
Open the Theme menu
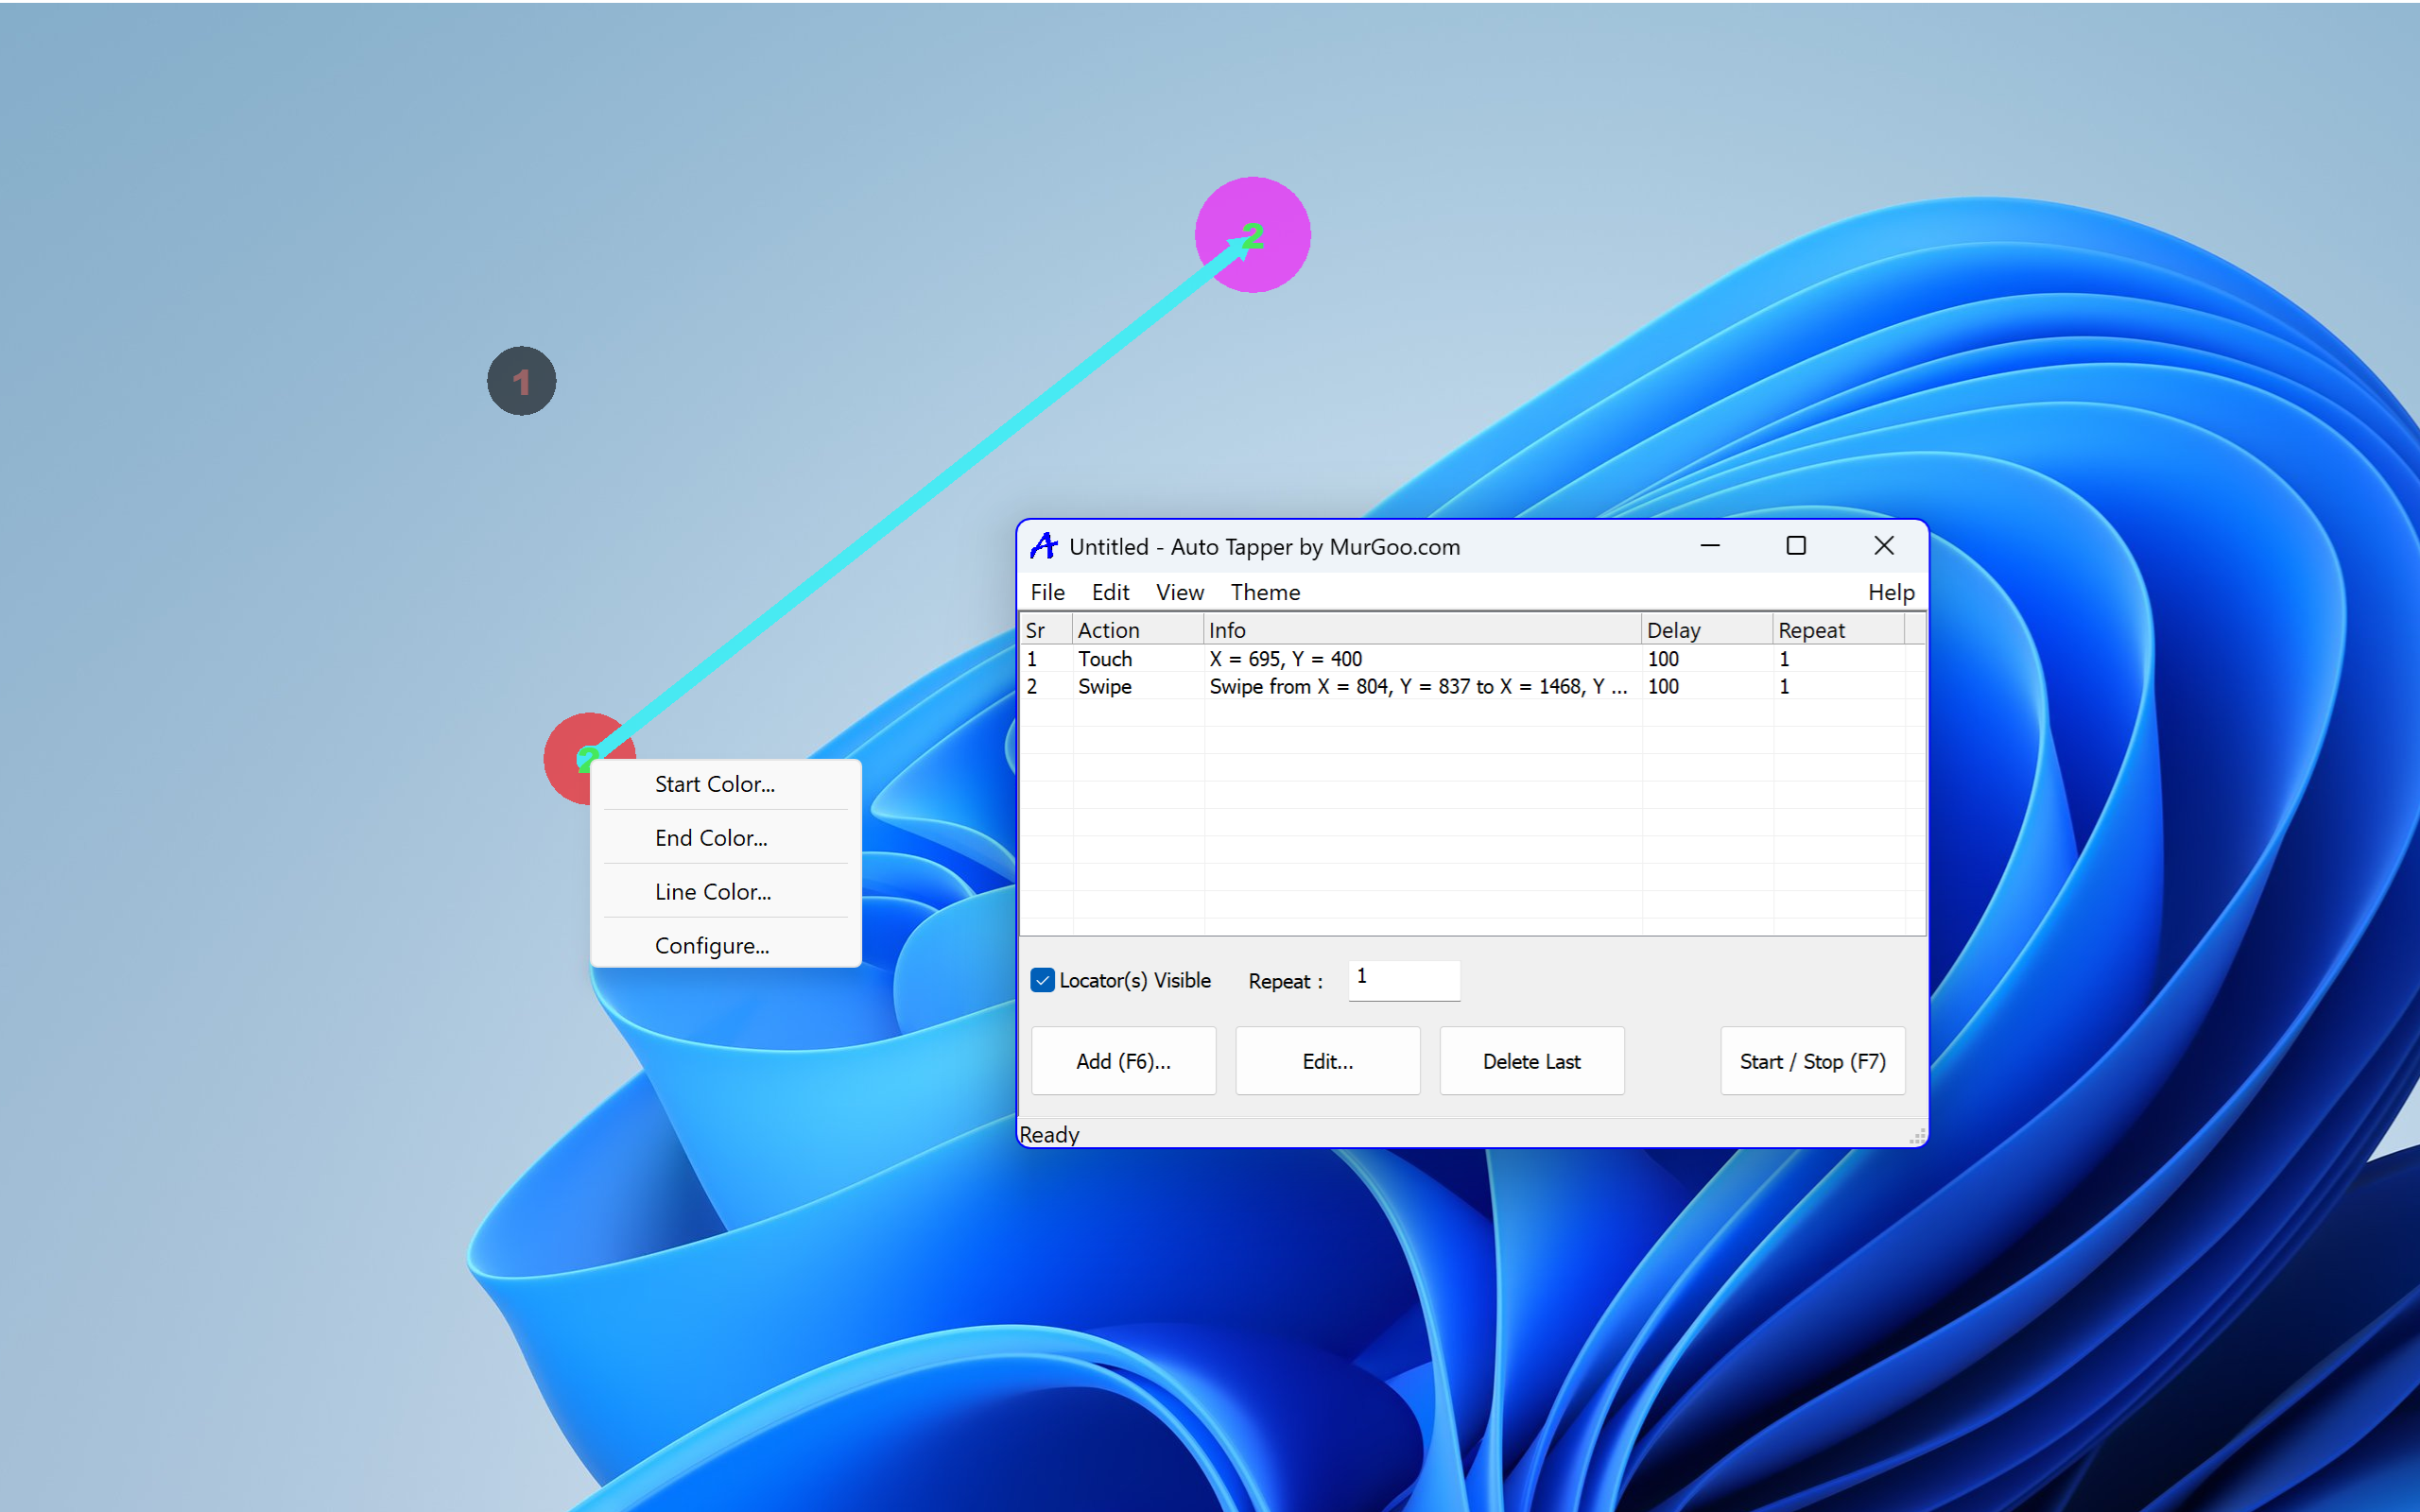click(x=1265, y=592)
